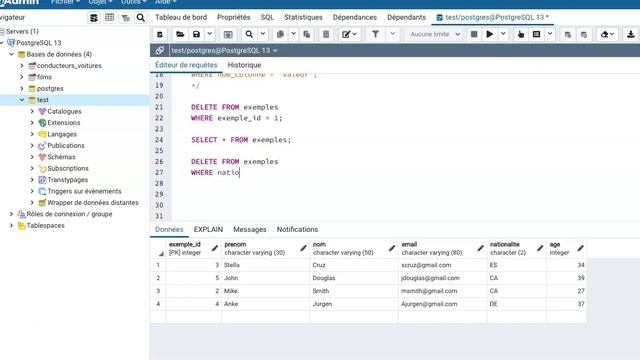Click the Explain Analyze icon
The width and height of the screenshot is (640, 360).
click(x=537, y=34)
